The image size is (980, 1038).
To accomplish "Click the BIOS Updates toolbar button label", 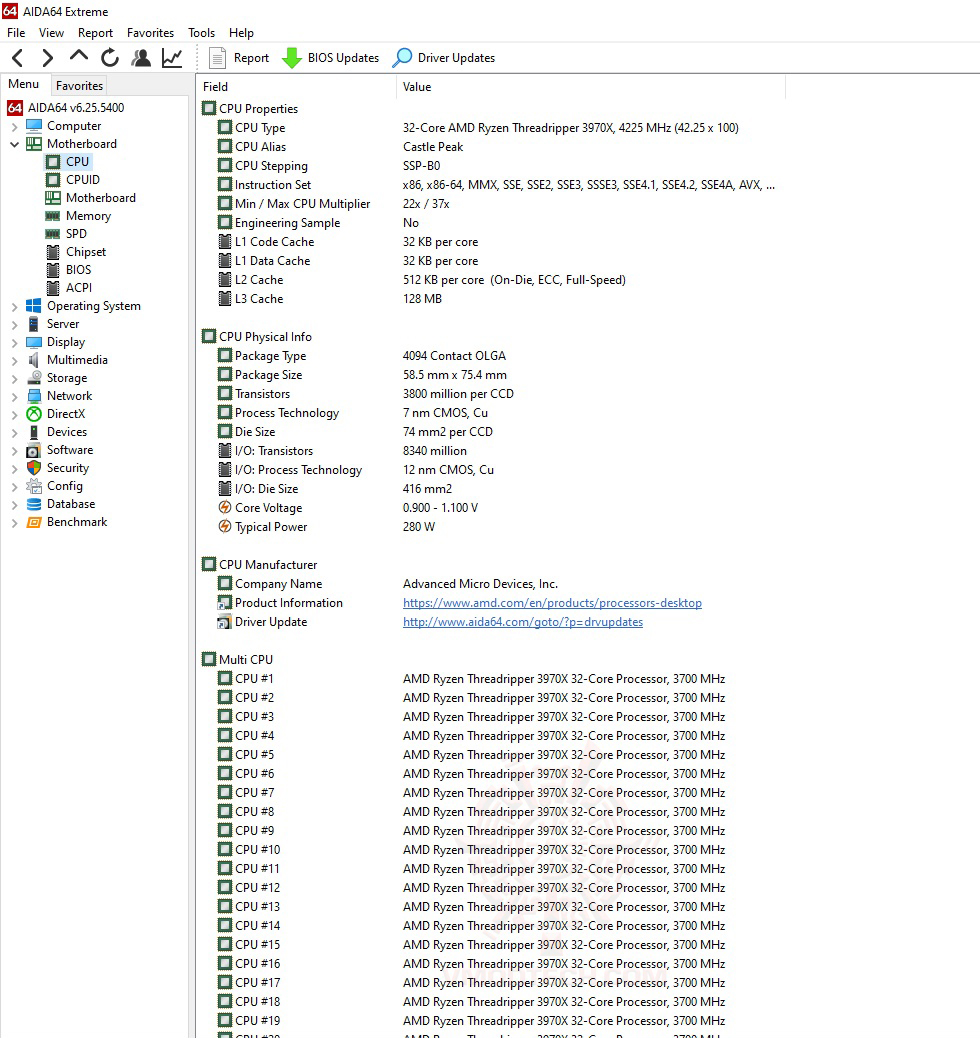I will coord(343,58).
